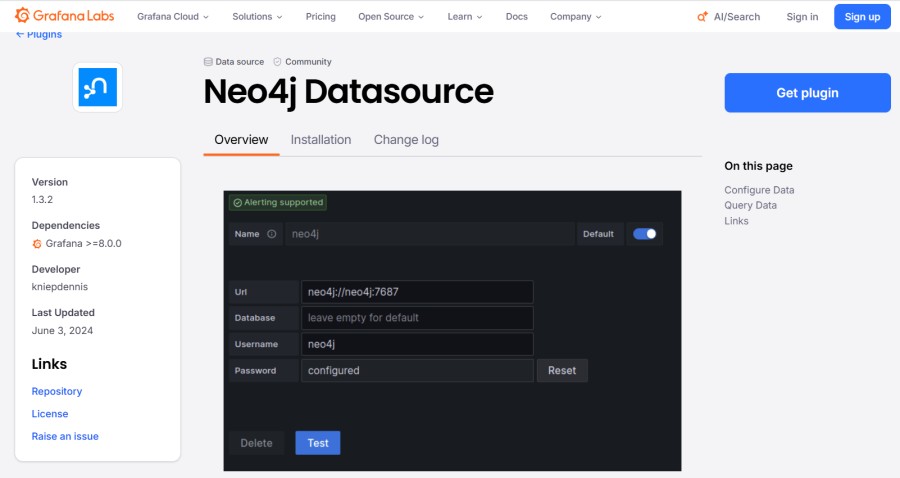Click the Alerting supported checkmark badge
This screenshot has height=478, width=900.
click(278, 202)
